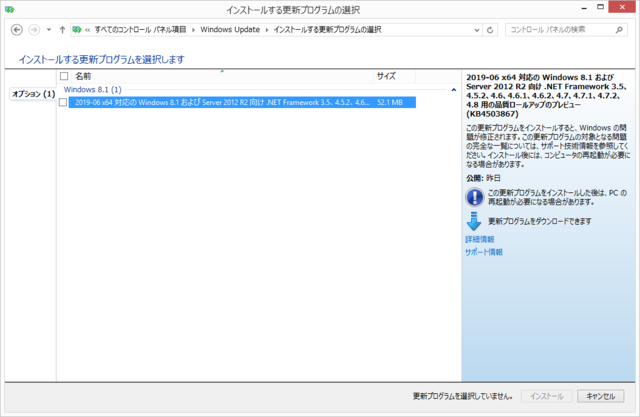The height and width of the screenshot is (417, 640).
Task: Open the 'サポート情報' link
Action: click(x=484, y=252)
